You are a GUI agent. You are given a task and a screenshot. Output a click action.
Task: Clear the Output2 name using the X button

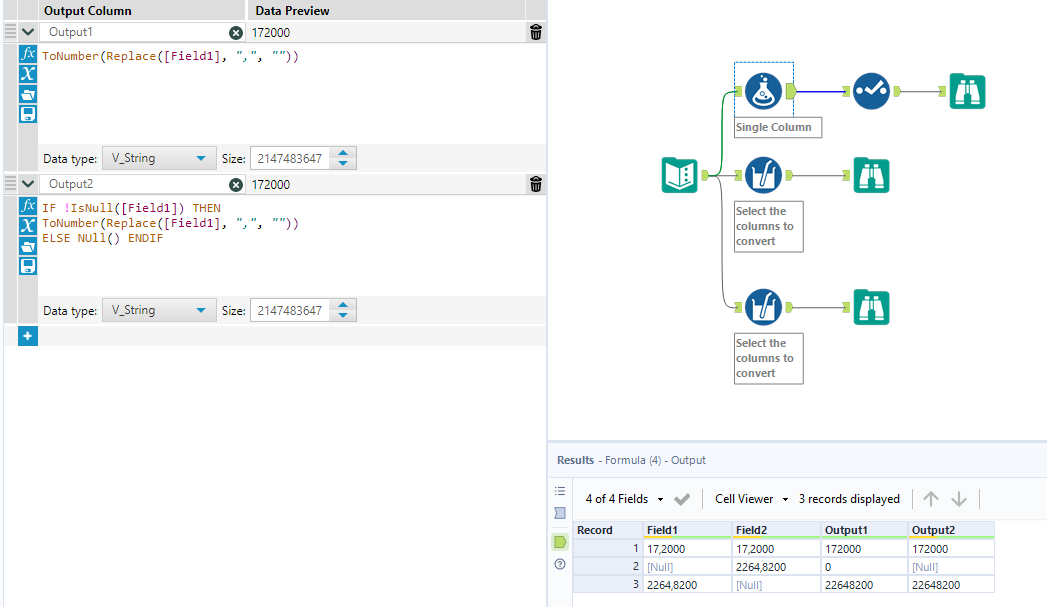tap(236, 184)
